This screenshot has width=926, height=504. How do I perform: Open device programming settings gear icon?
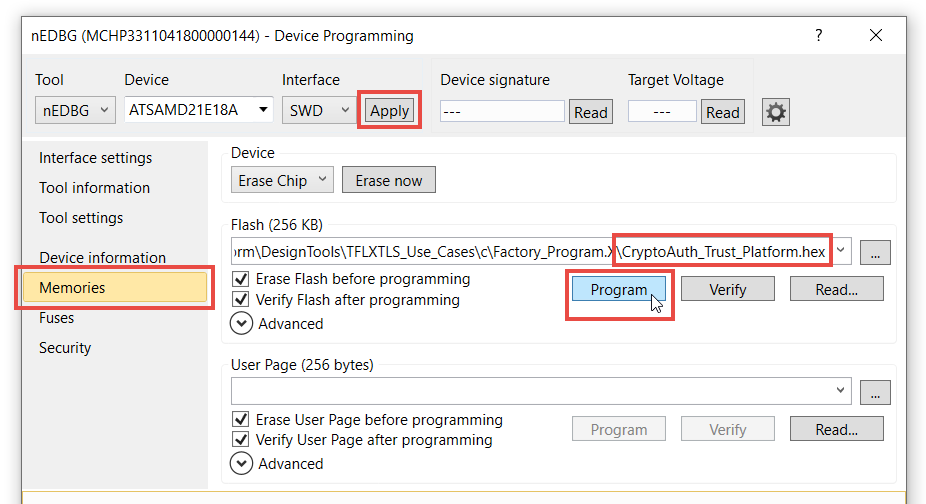[x=775, y=112]
